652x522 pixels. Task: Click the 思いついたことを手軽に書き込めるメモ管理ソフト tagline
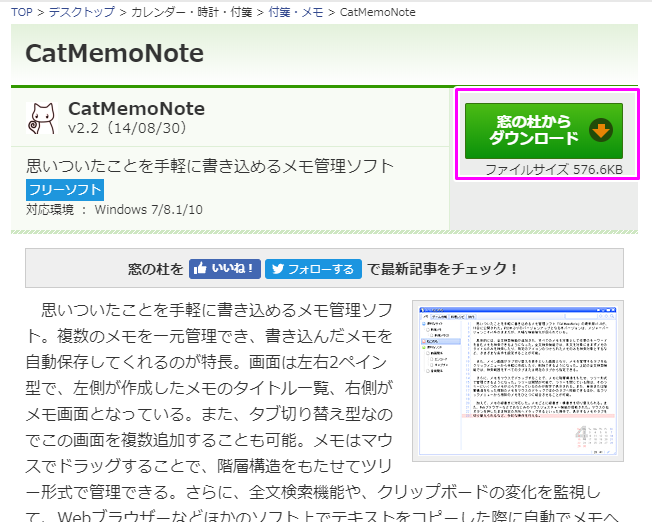click(x=210, y=166)
